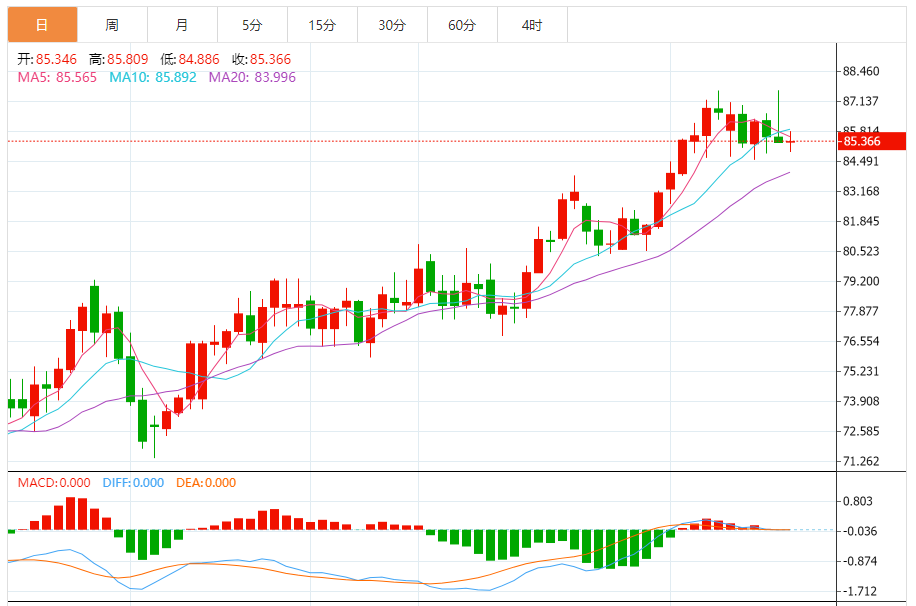Click the 87.137 price axis label
The width and height of the screenshot is (916, 606).
861,101
